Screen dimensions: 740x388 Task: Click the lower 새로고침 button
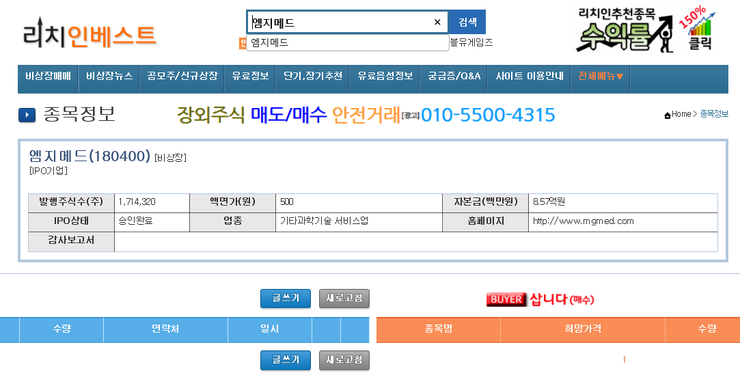coord(344,360)
